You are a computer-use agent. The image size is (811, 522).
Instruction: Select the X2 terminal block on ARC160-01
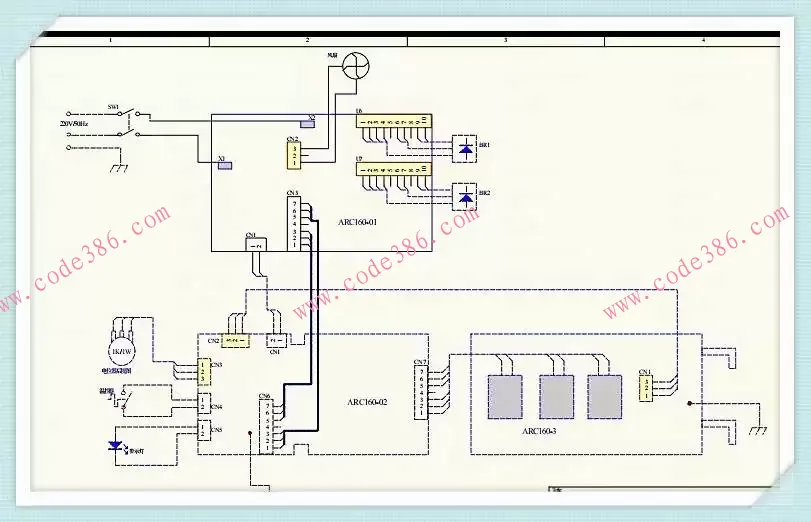308,123
